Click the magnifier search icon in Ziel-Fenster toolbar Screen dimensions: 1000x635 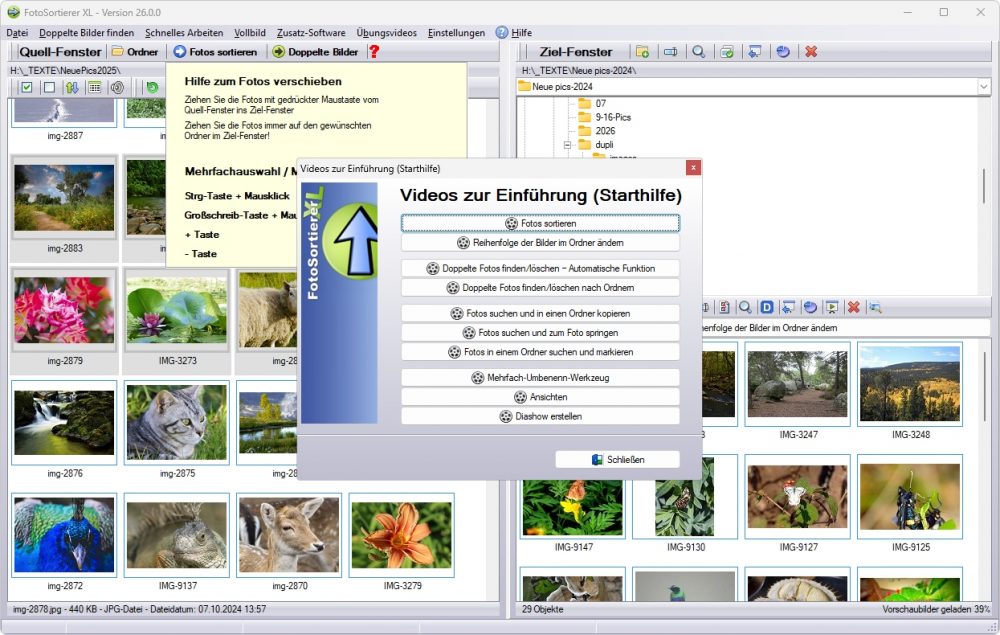pos(699,52)
